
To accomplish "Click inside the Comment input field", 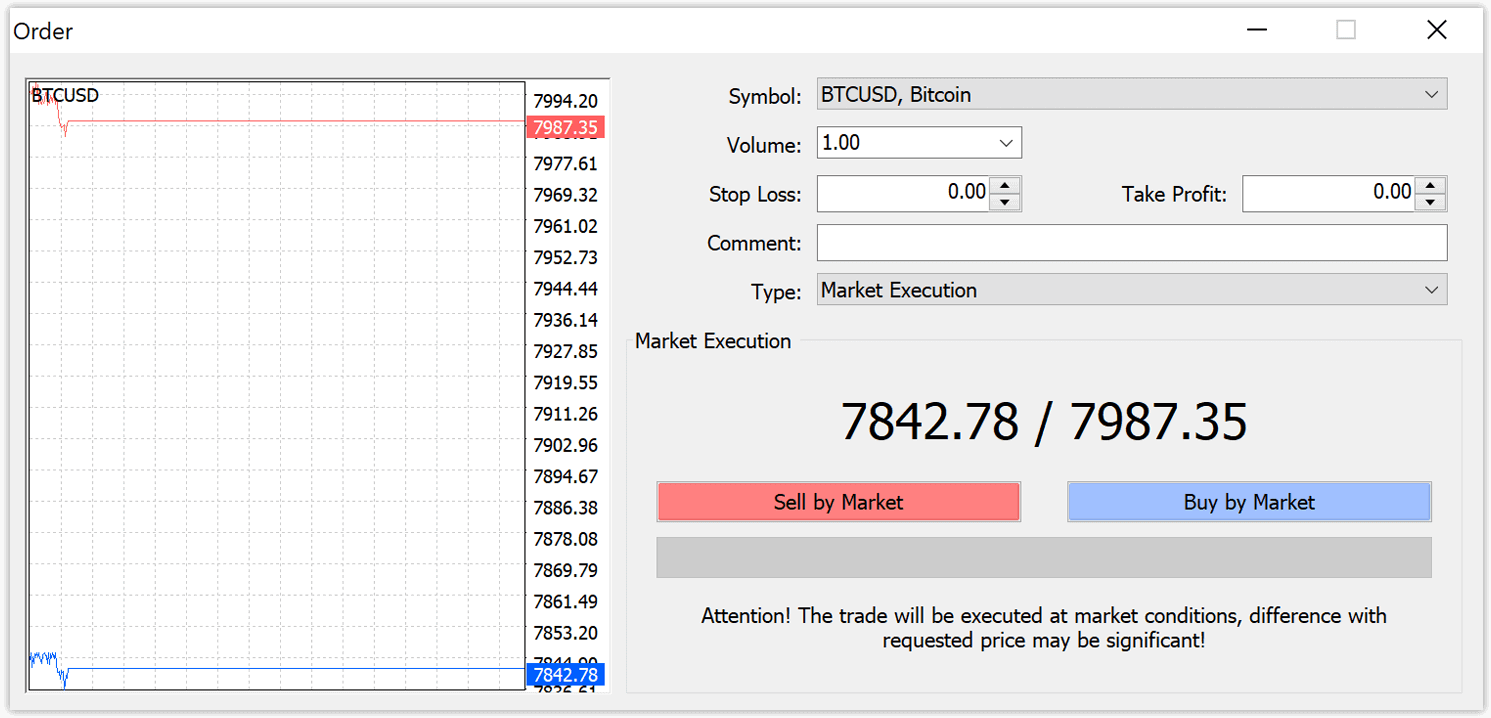I will (x=1130, y=242).
